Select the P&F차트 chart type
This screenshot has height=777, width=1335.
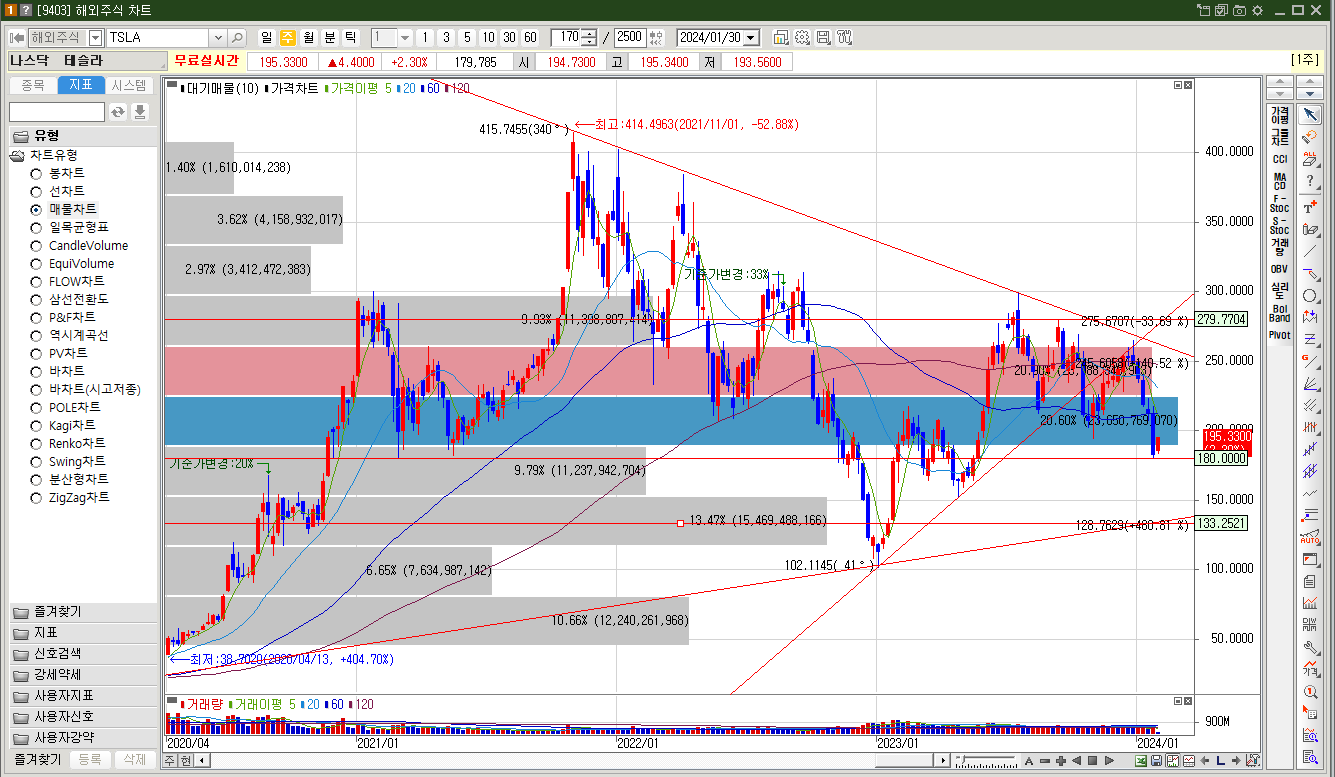[36, 317]
